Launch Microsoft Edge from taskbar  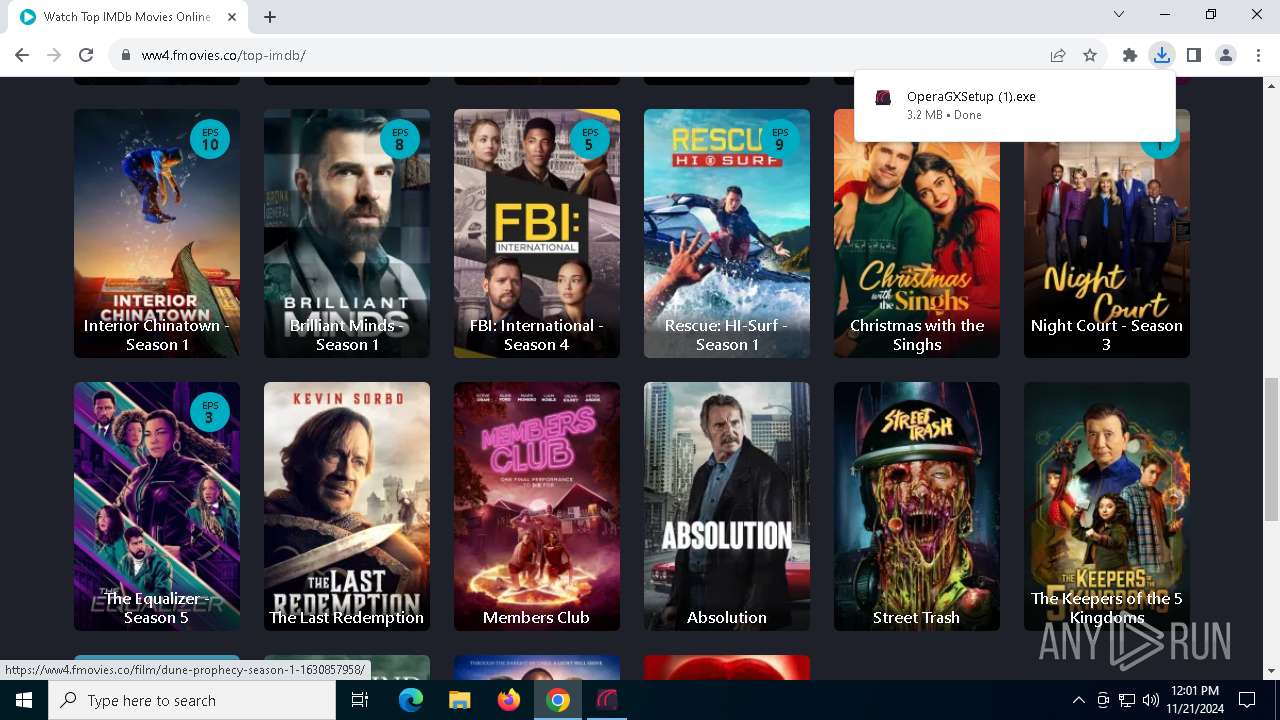click(411, 700)
